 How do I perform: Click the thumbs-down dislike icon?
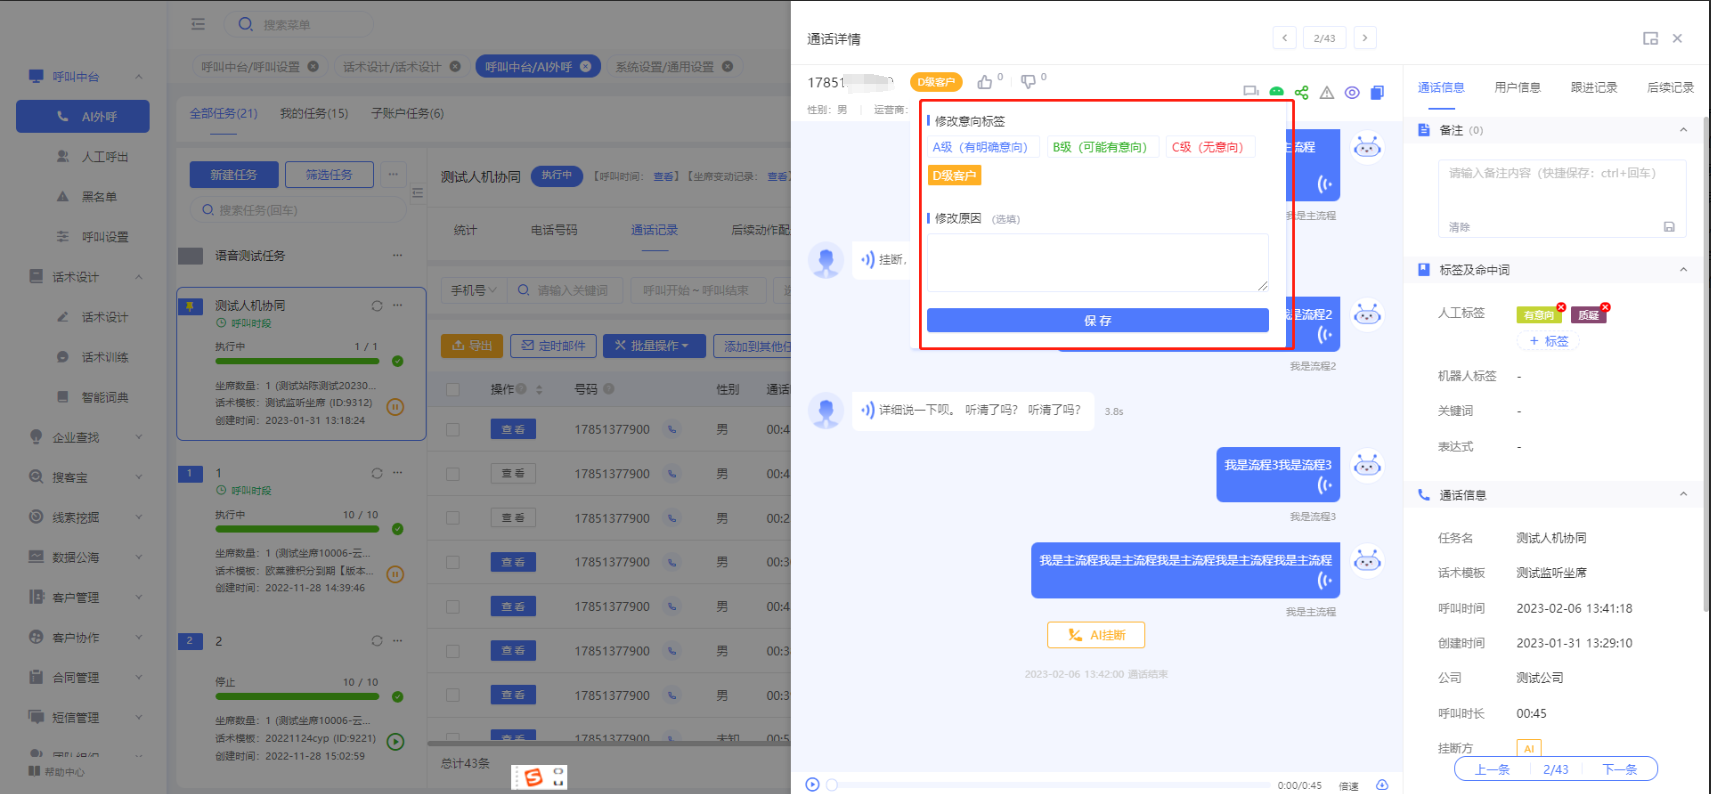pyautogui.click(x=1028, y=82)
